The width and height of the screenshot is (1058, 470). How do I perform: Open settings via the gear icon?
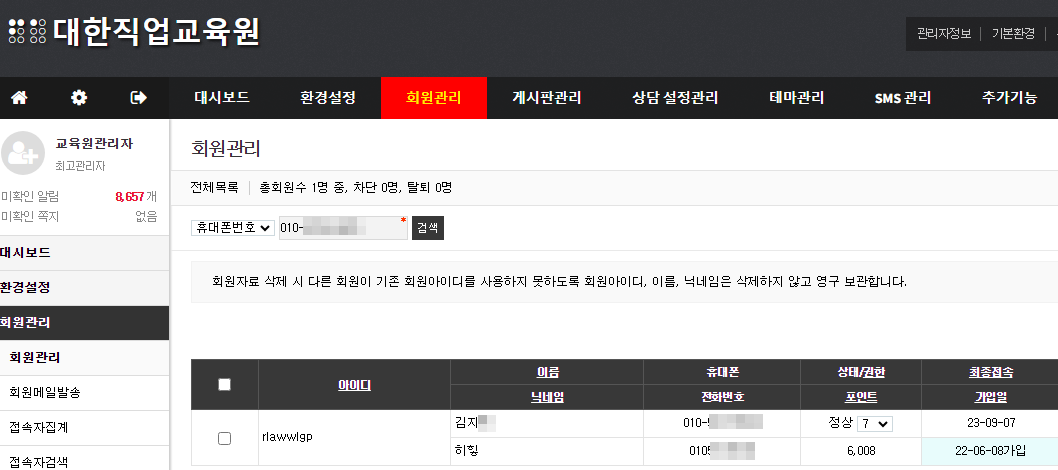point(79,98)
